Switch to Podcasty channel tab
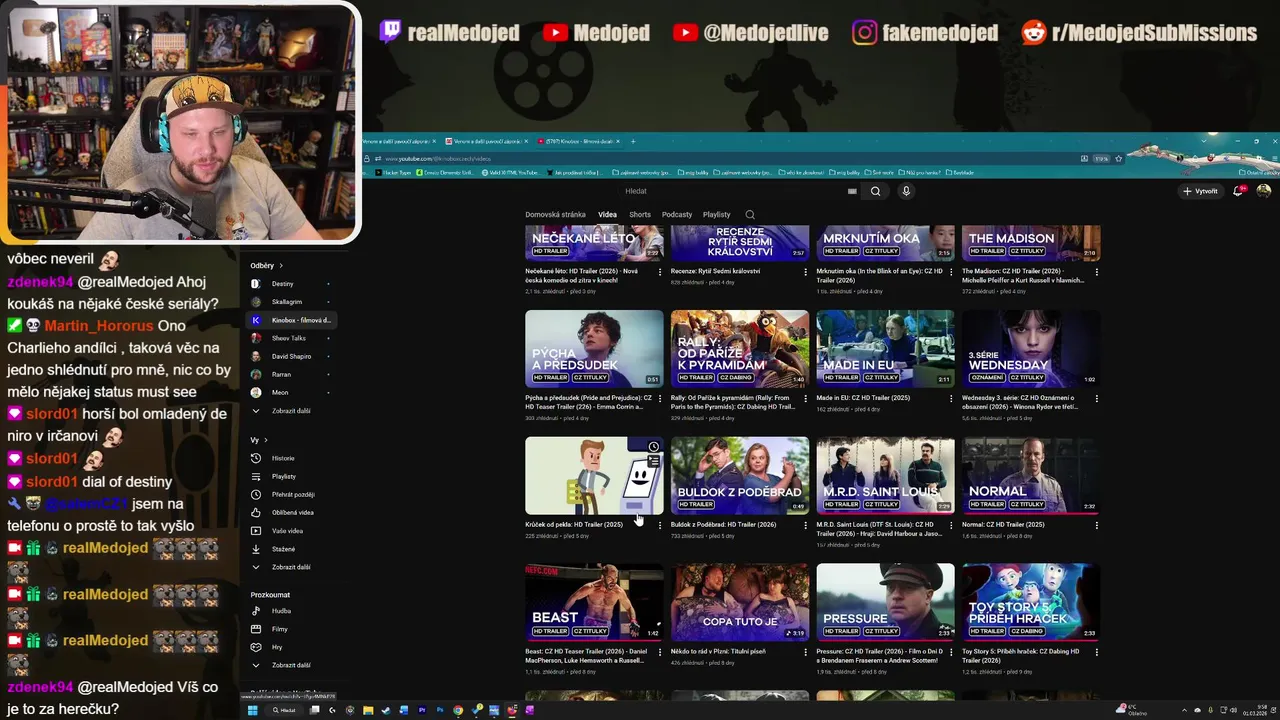 click(677, 214)
